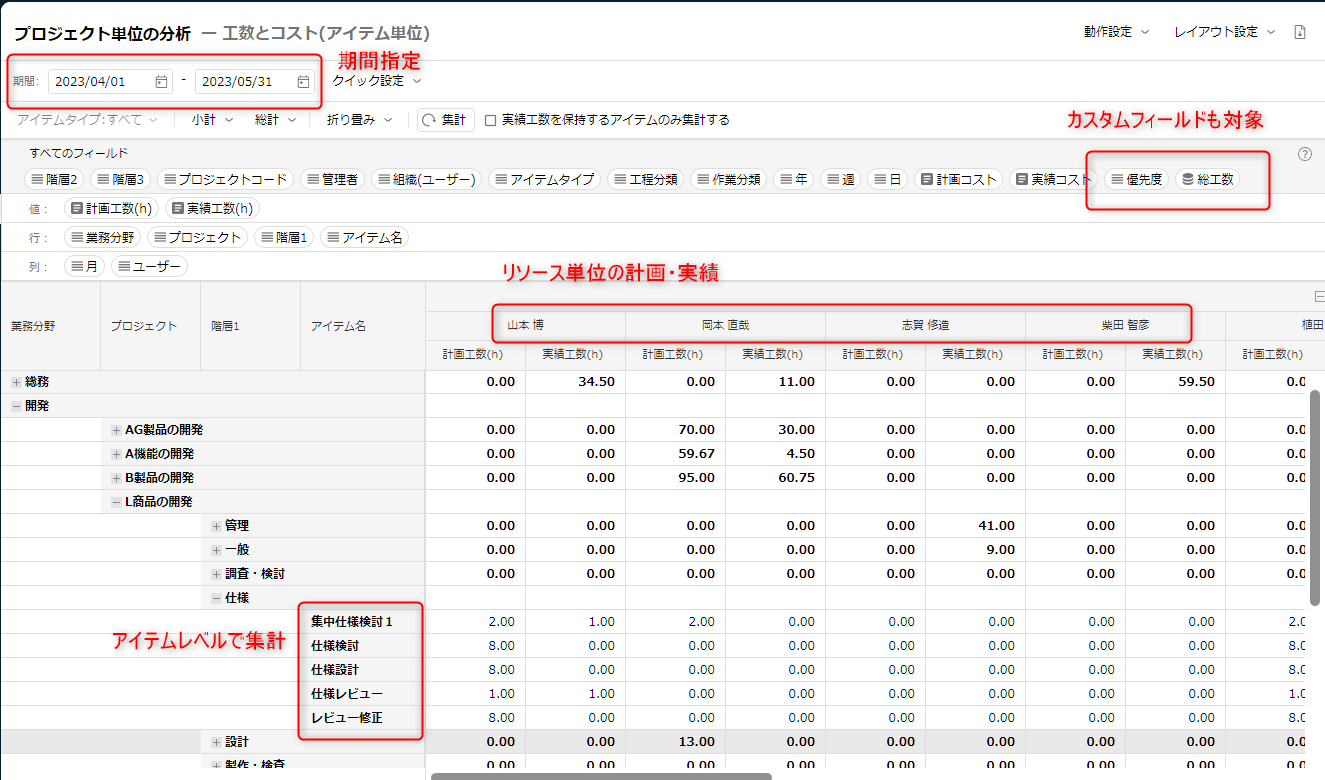This screenshot has width=1325, height=780.
Task: Expand the 総務 row
Action: coord(16,382)
